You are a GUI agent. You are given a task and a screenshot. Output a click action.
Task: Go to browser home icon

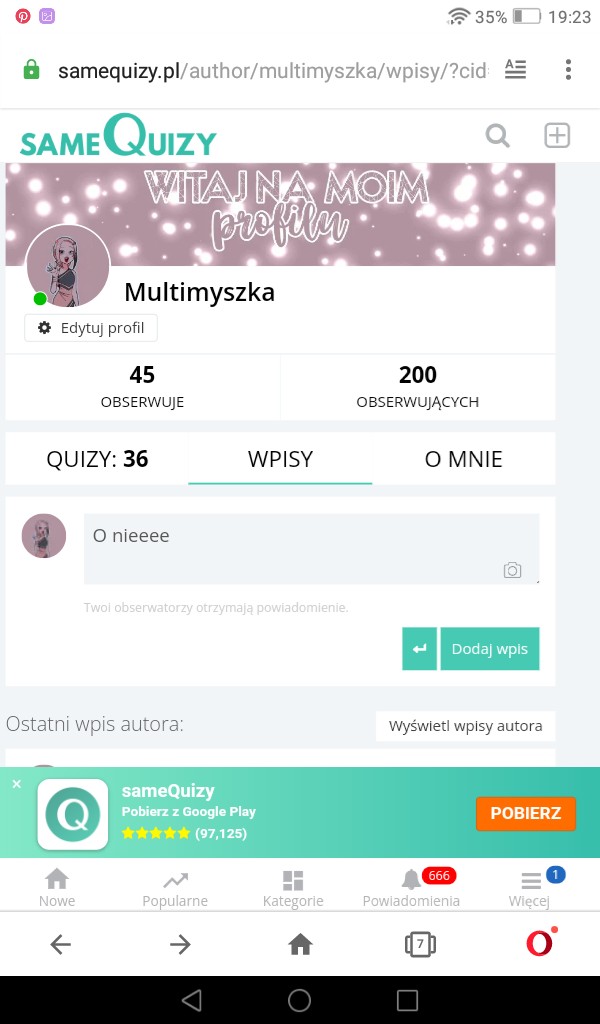click(300, 944)
